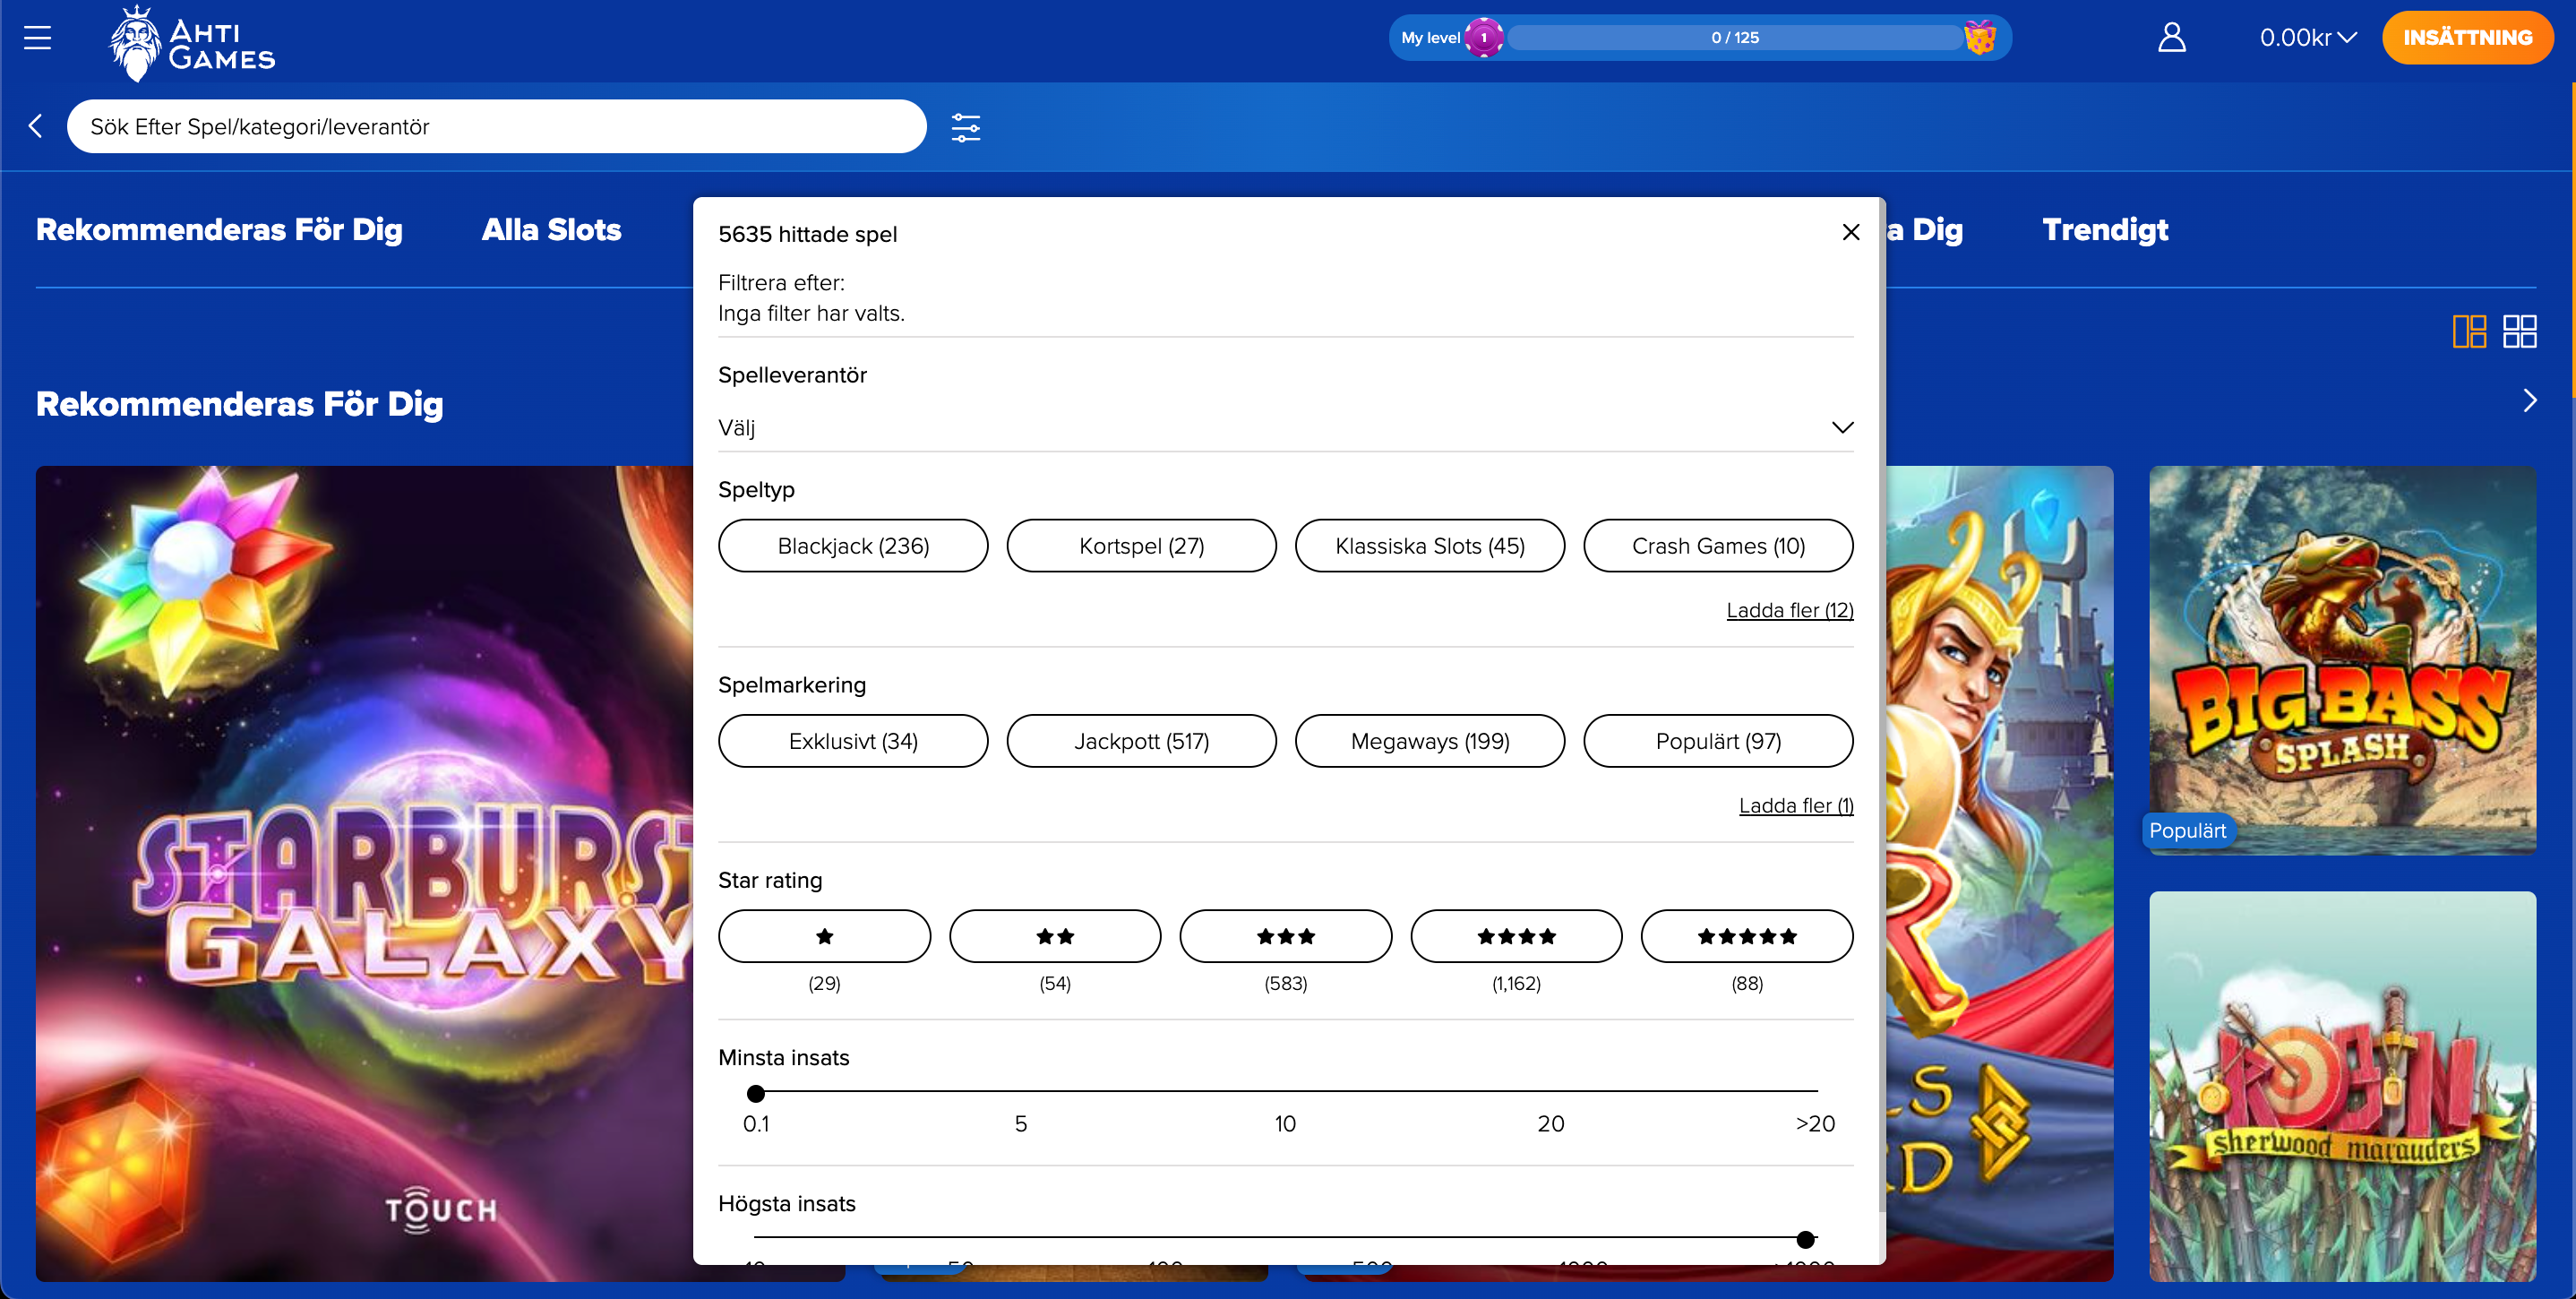Open the hamburger menu

pyautogui.click(x=37, y=38)
